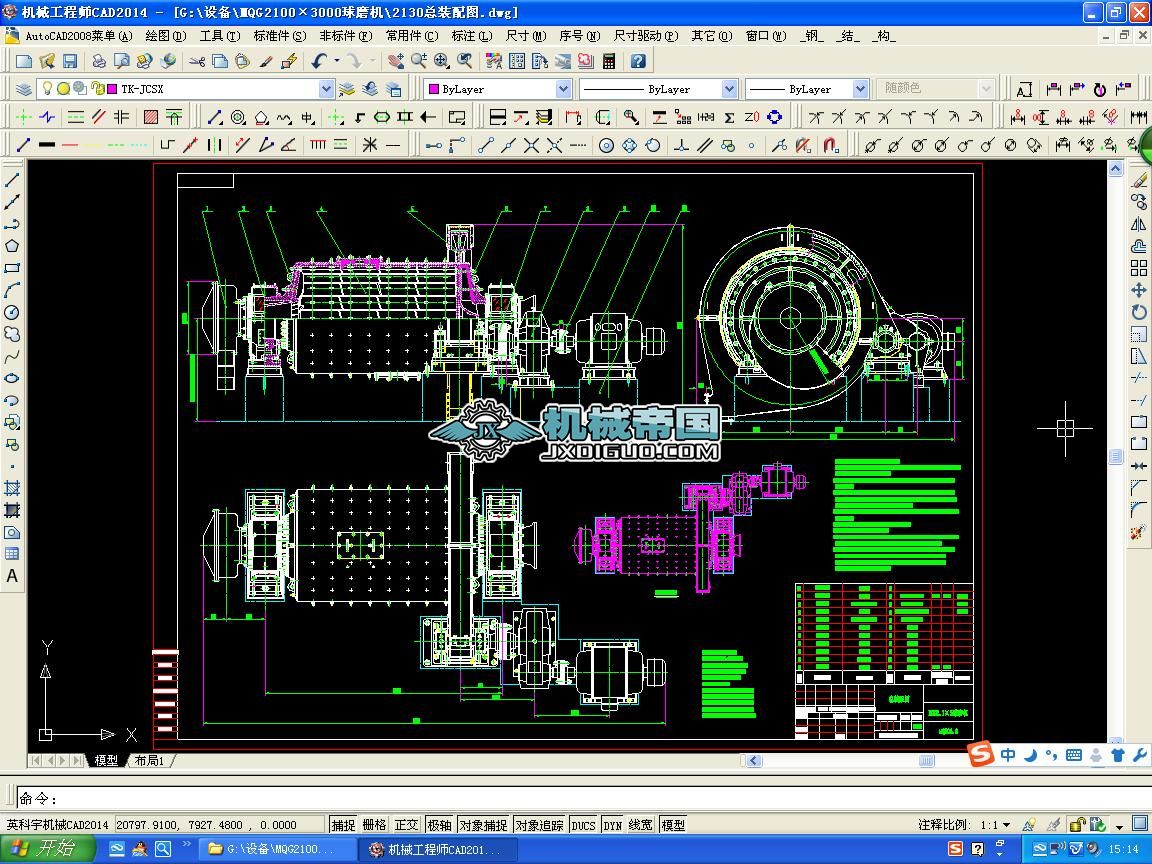Click the Zoom Realtime magnifier icon
This screenshot has height=864, width=1152.
coord(419,62)
